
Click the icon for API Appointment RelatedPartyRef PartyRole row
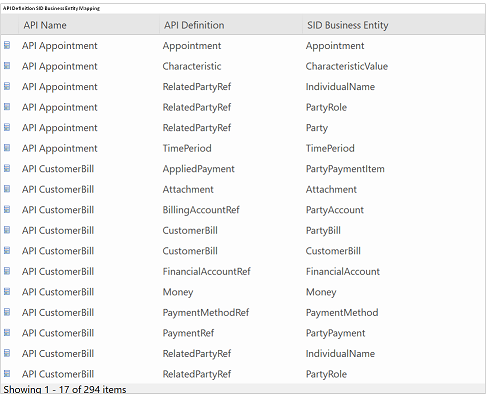7,107
